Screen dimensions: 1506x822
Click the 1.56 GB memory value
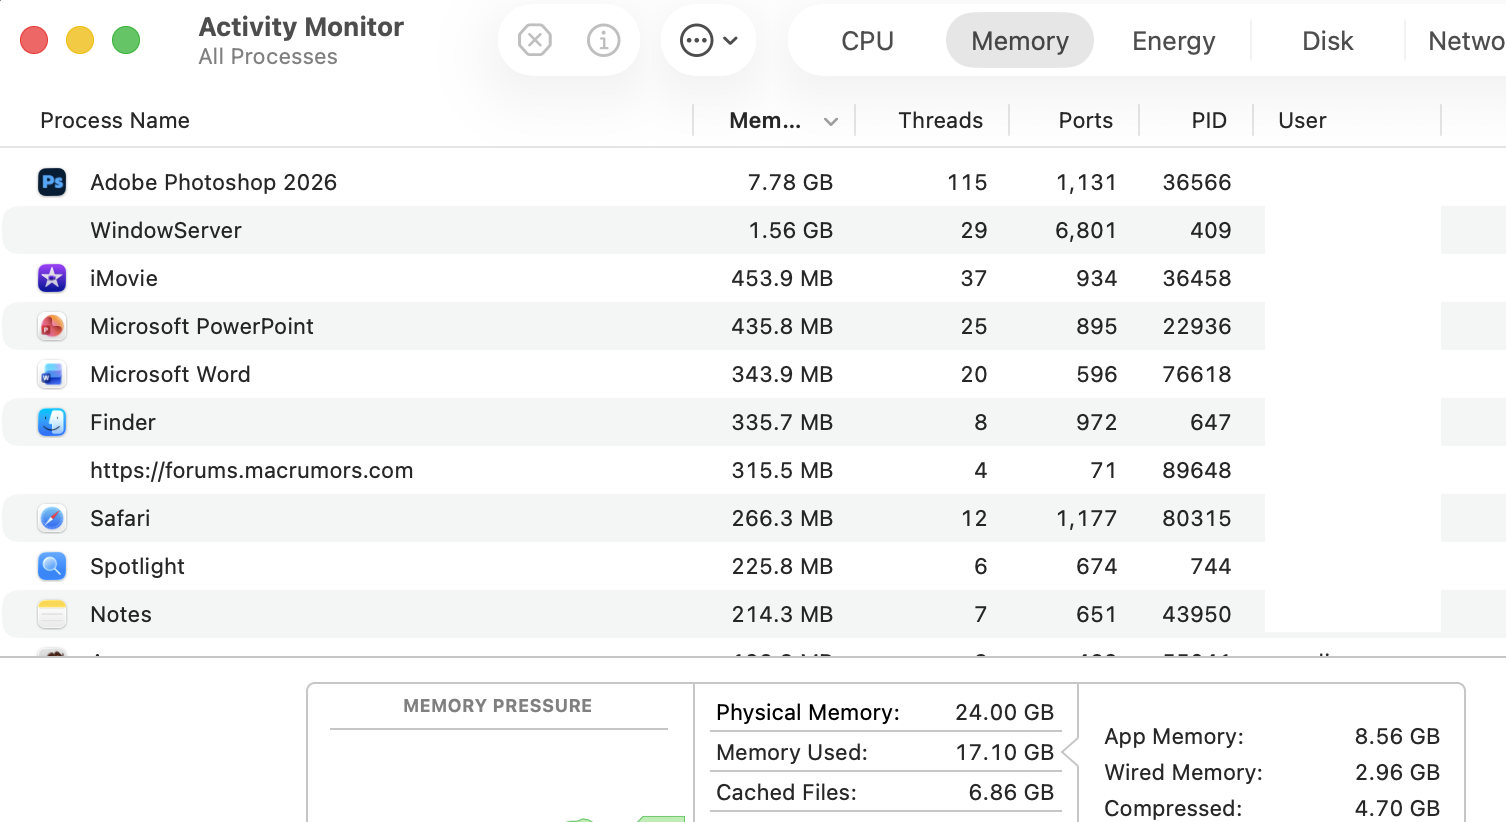(x=790, y=230)
